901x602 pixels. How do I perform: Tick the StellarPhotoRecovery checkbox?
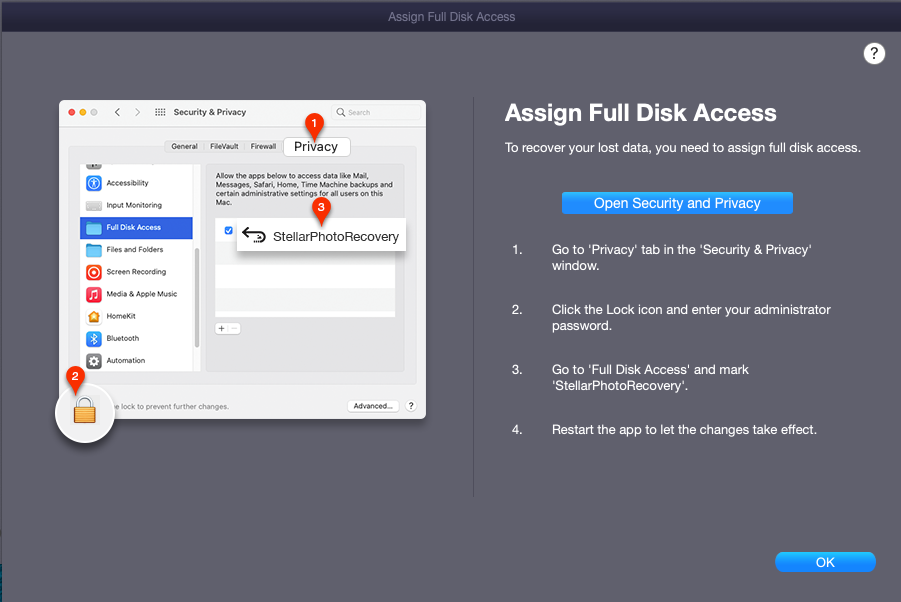[x=229, y=230]
